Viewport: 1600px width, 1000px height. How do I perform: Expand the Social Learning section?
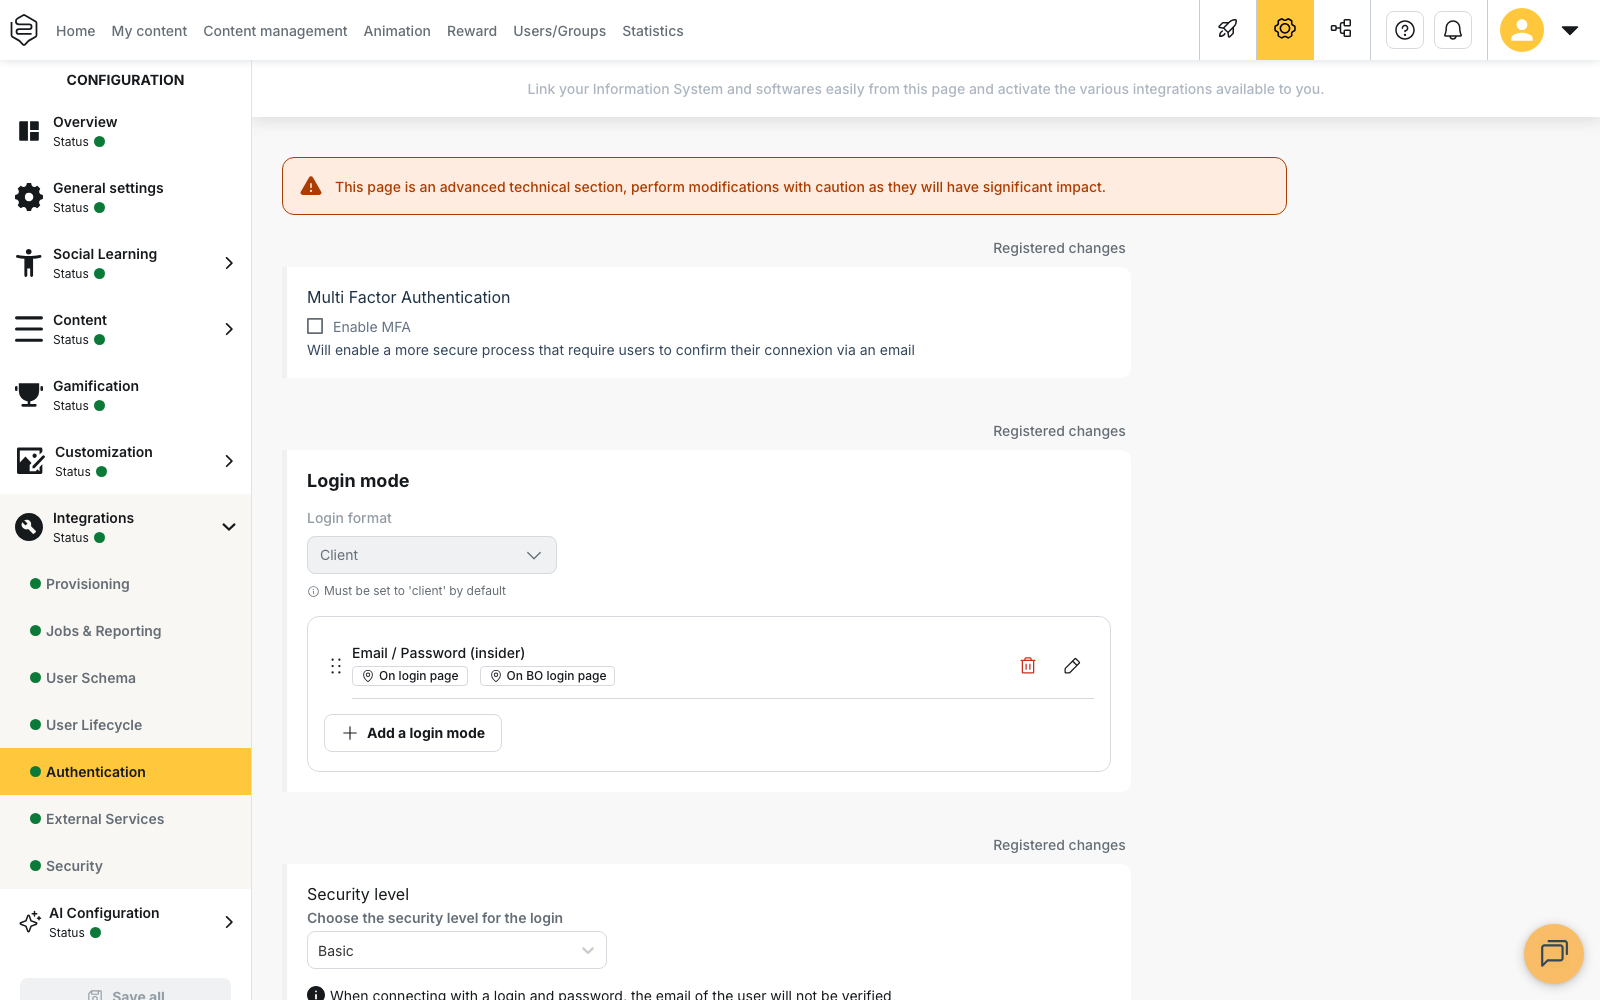229,263
